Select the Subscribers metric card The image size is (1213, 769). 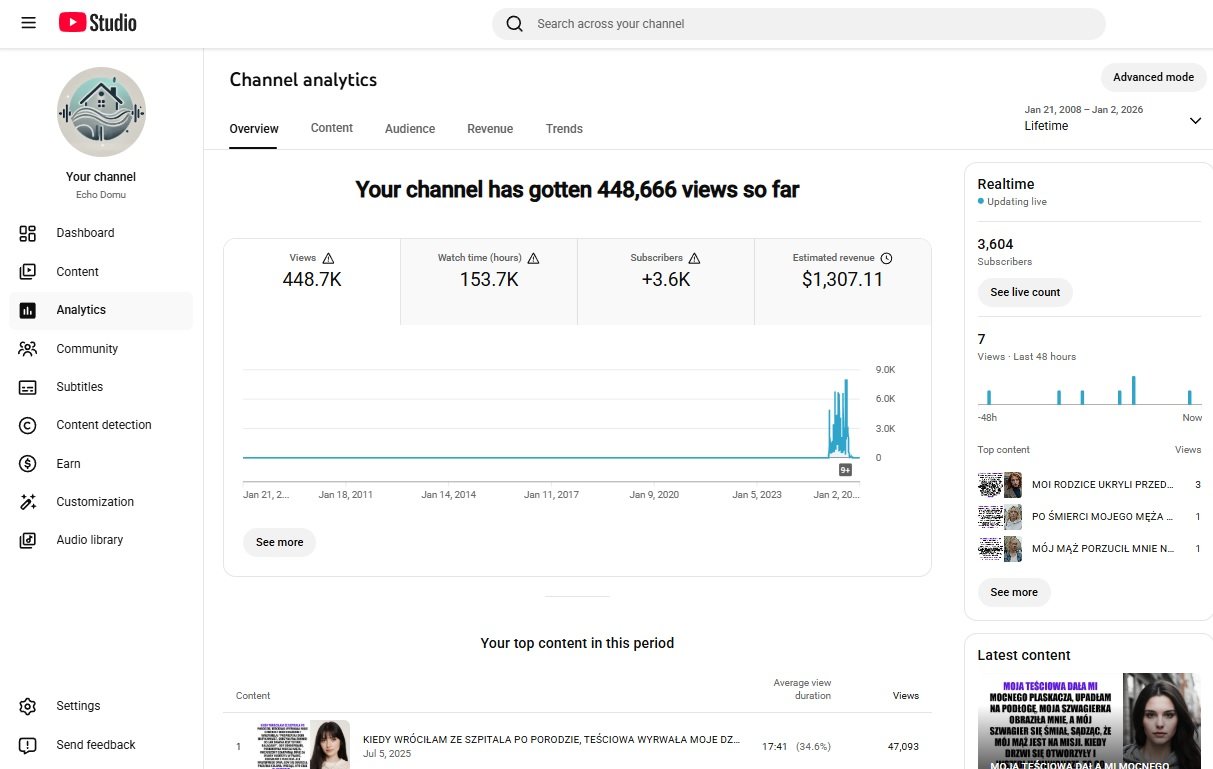(x=666, y=282)
